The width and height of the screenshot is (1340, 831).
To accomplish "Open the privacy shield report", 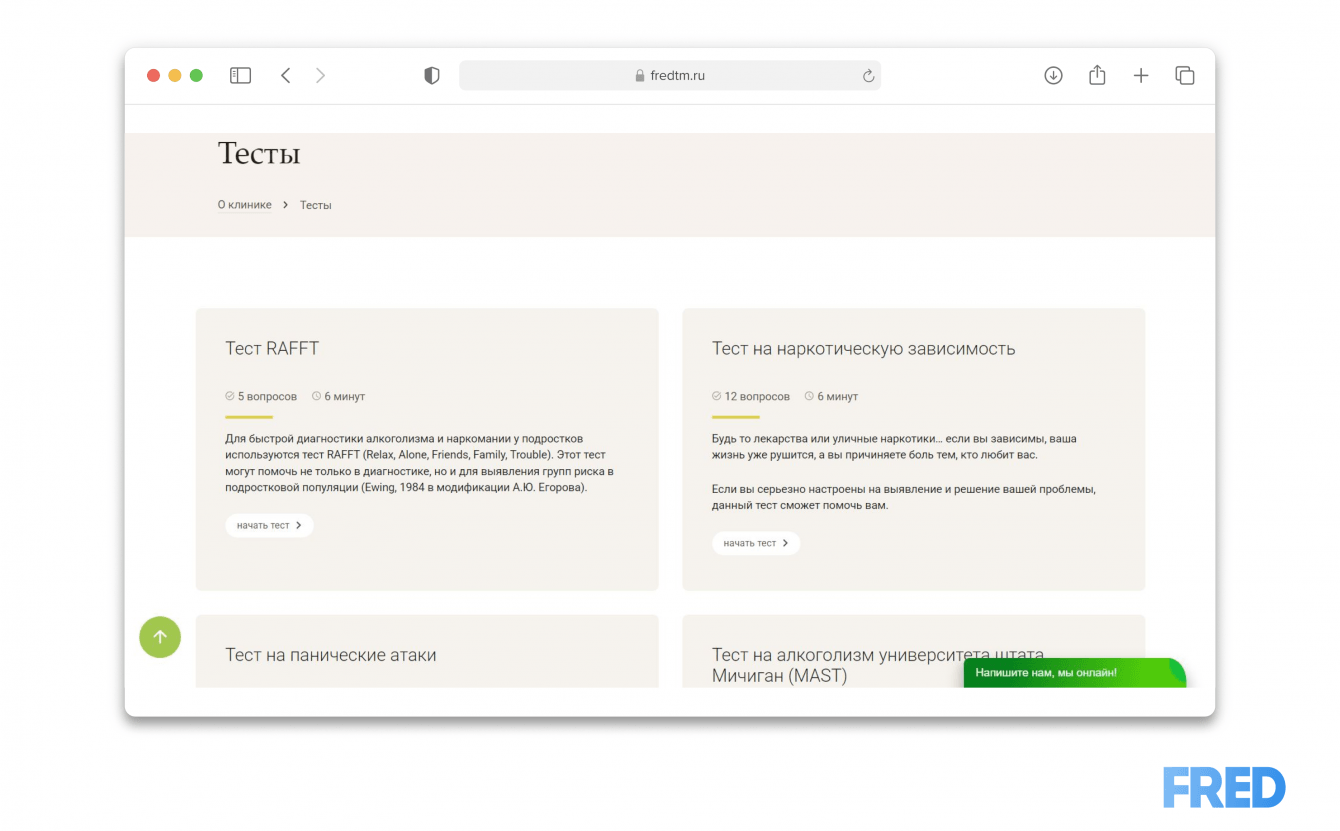I will tap(432, 76).
